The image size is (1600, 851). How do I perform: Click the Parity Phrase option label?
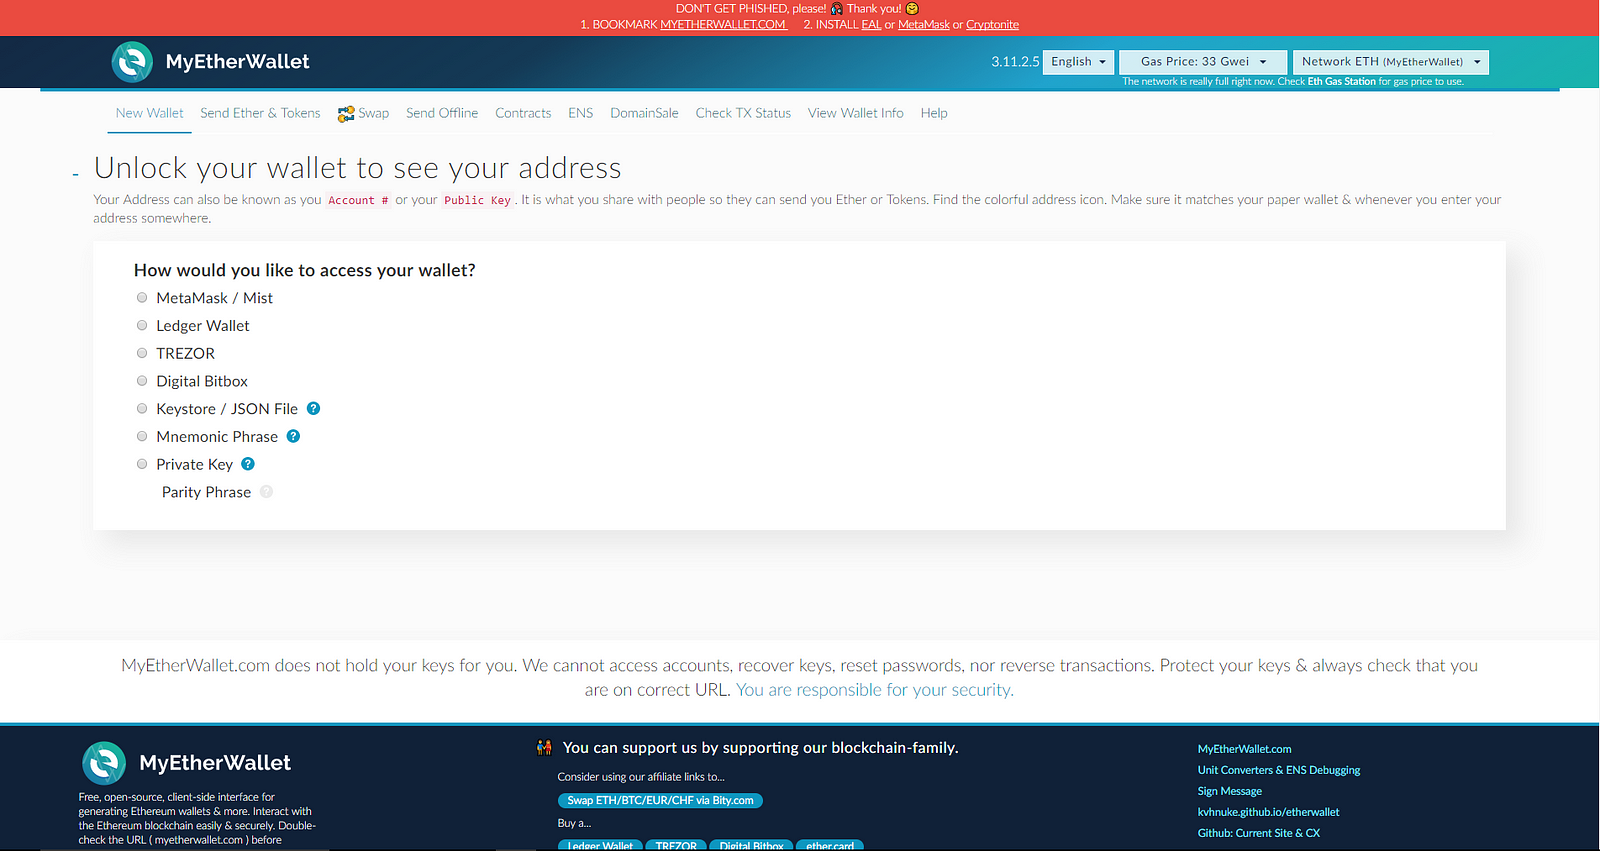coord(206,492)
